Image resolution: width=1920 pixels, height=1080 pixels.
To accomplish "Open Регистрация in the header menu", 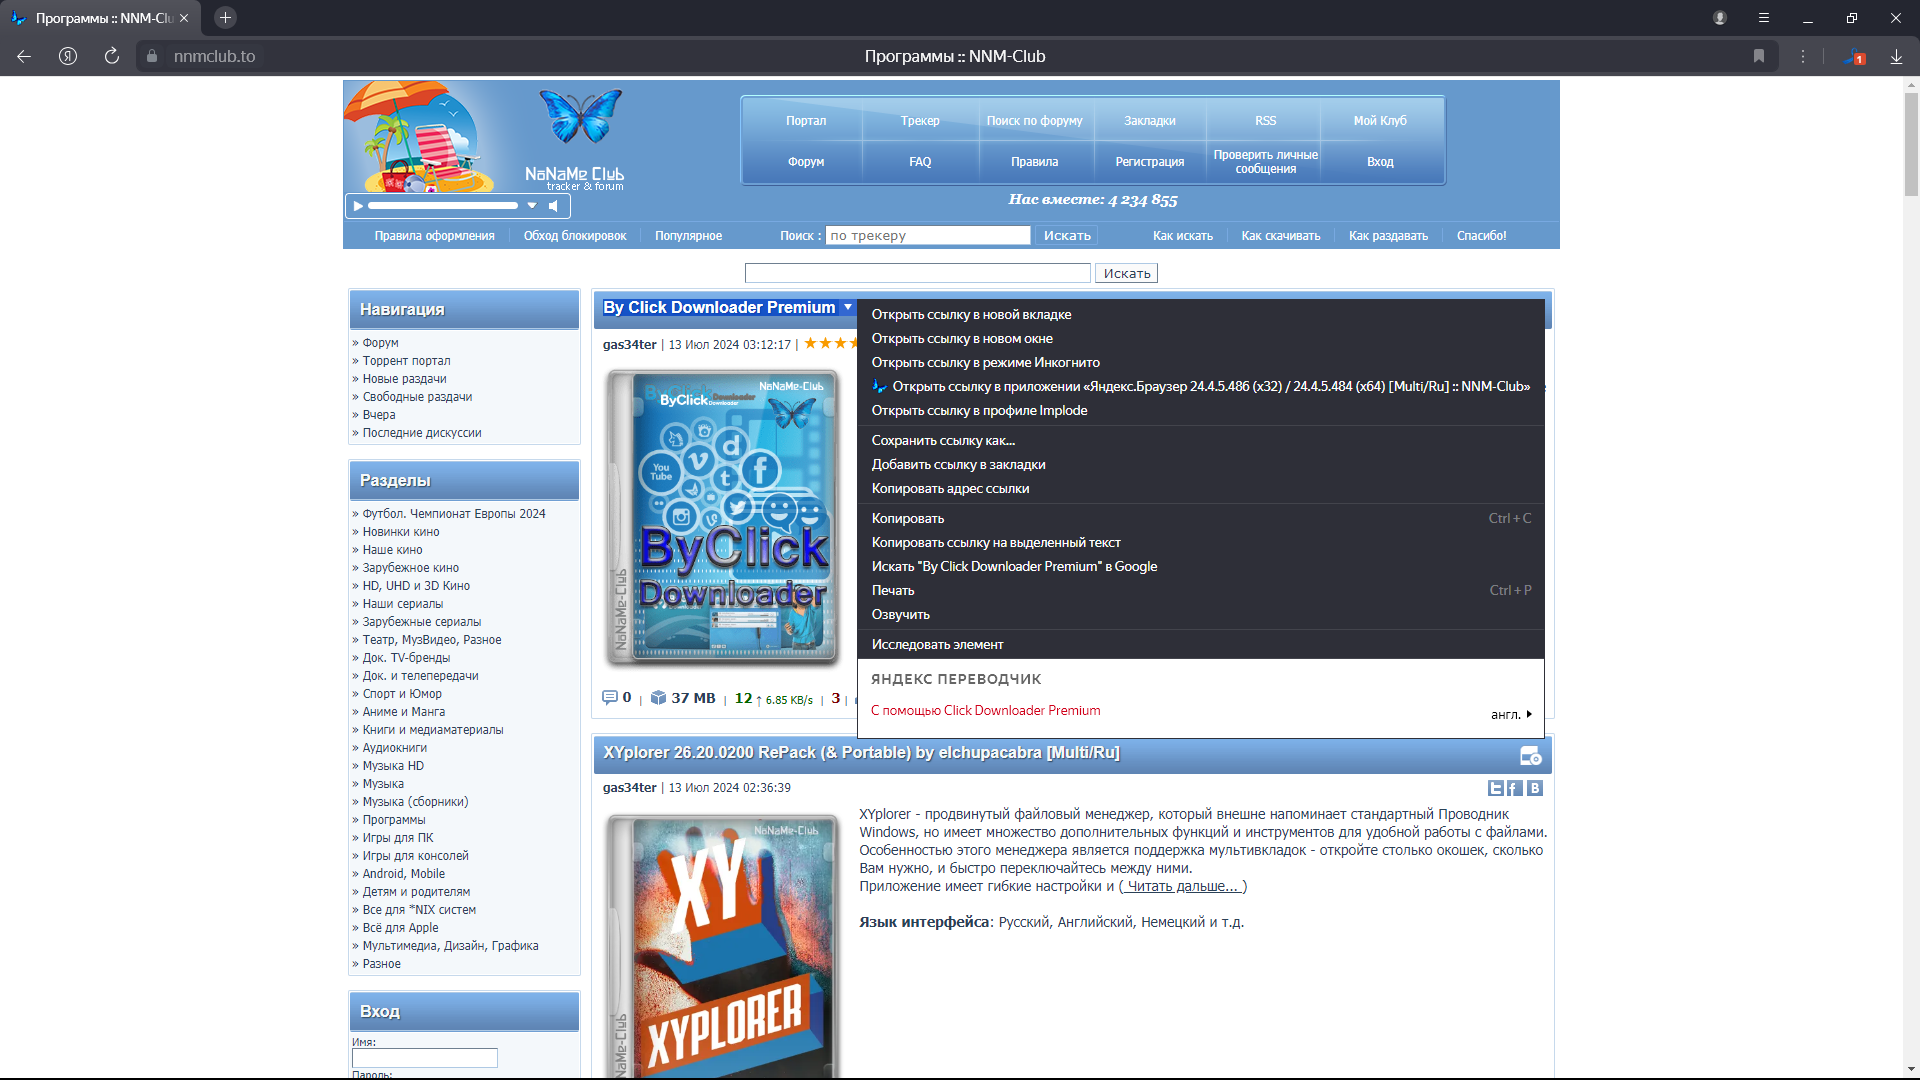I will tap(1150, 161).
